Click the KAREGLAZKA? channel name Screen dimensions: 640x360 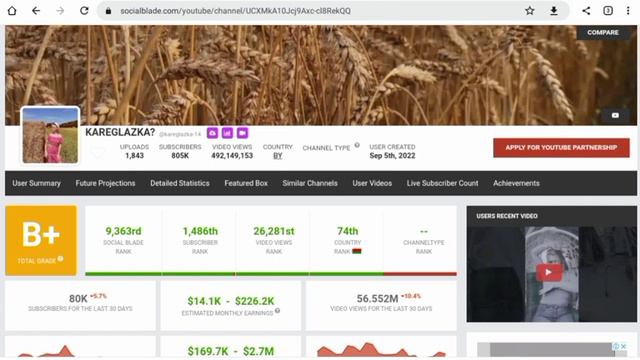[x=120, y=132]
